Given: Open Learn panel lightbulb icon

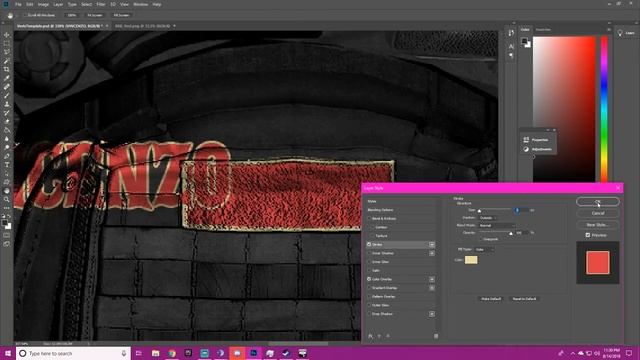Looking at the screenshot, I should point(620,33).
